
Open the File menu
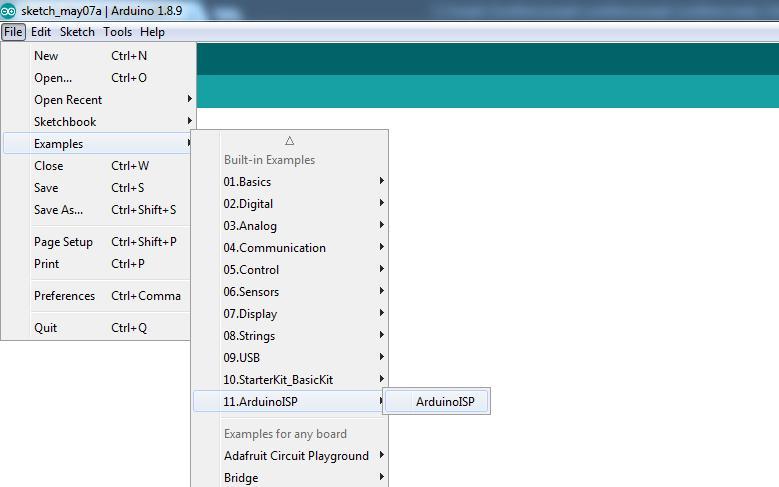pos(13,32)
